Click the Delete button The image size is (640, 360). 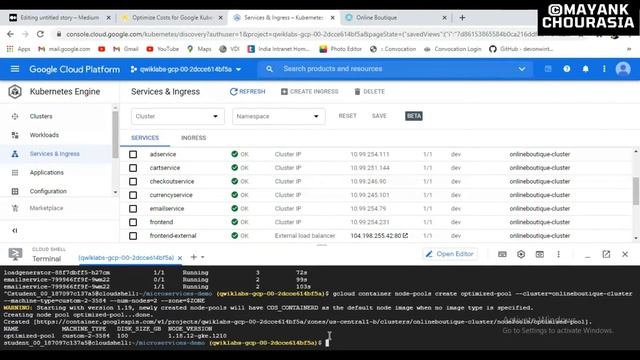pyautogui.click(x=369, y=91)
